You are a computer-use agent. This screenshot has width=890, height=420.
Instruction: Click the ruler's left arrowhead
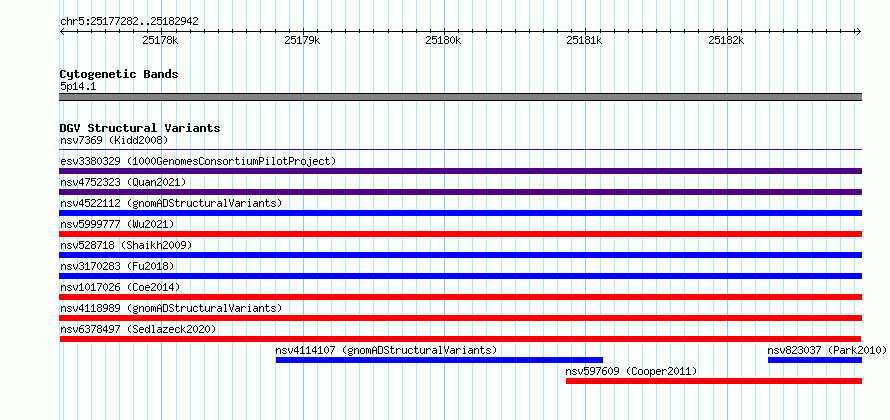pyautogui.click(x=62, y=31)
